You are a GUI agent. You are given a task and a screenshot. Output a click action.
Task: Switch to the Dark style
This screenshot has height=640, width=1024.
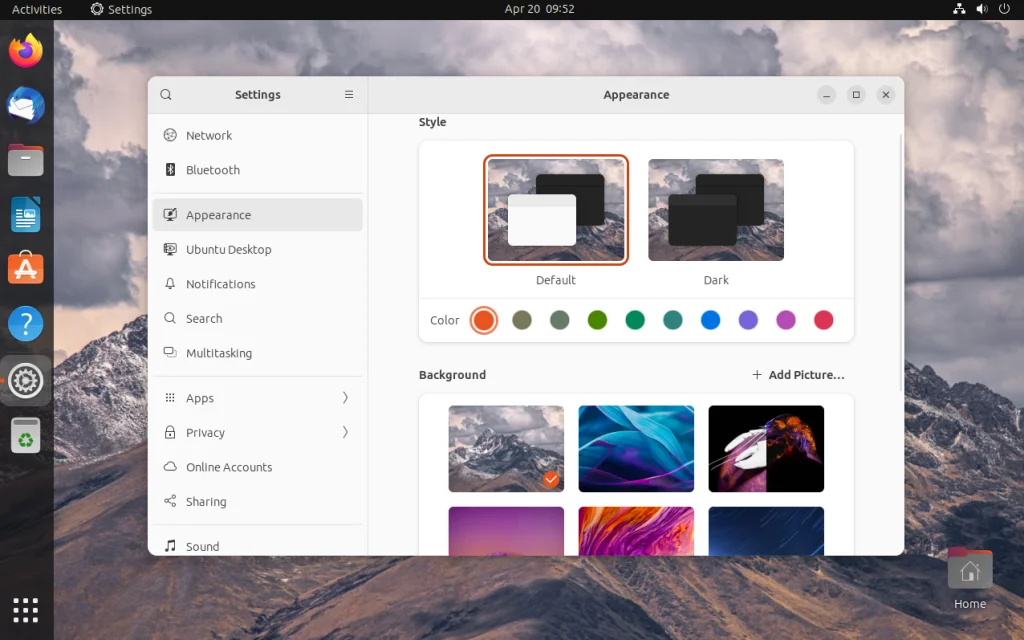(716, 210)
